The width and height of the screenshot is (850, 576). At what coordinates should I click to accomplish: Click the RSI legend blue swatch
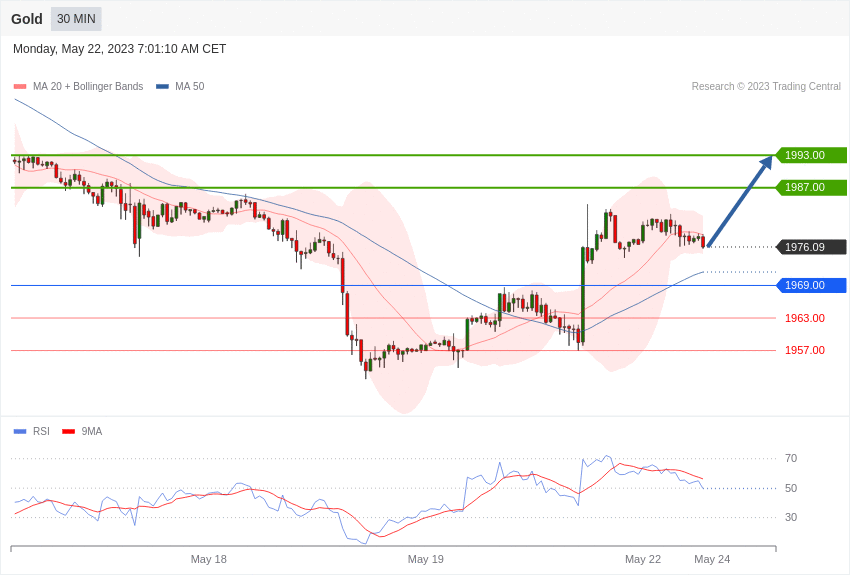(x=20, y=431)
